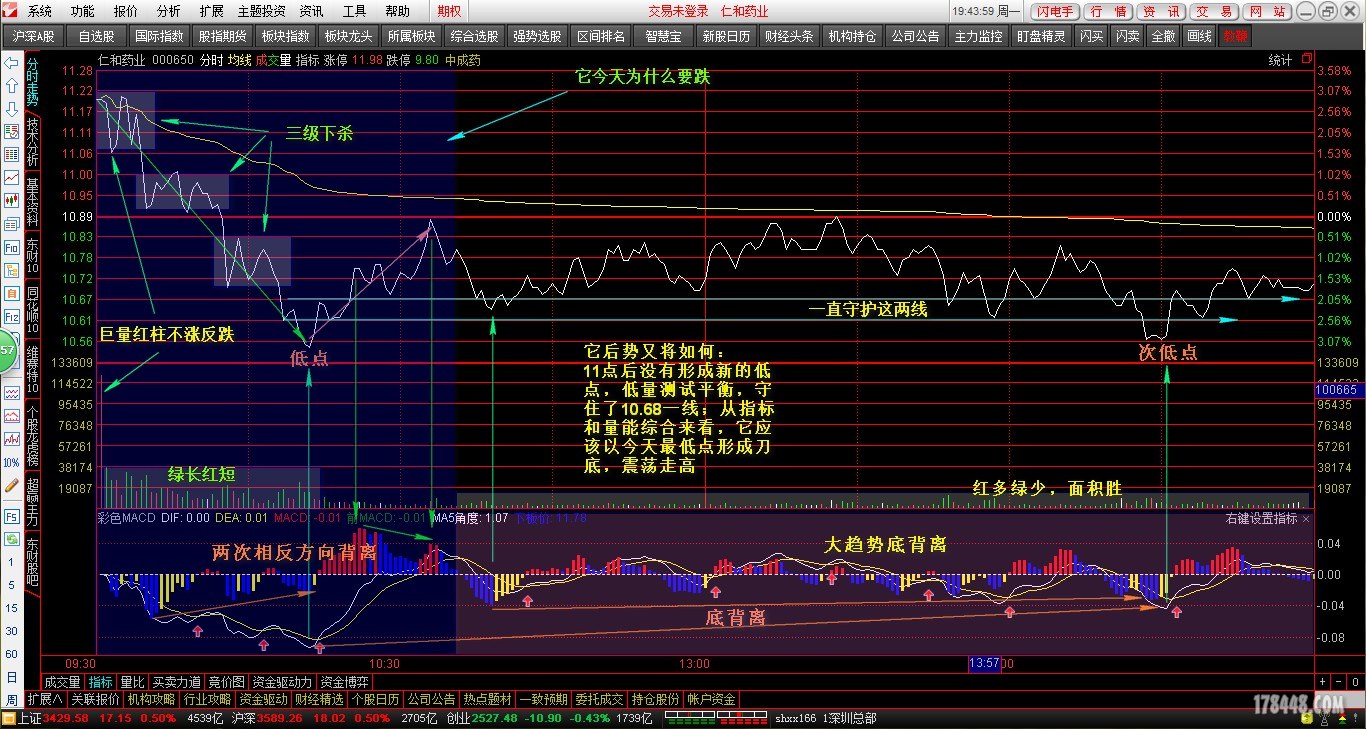Click the 资讯 red pill button at top right

pyautogui.click(x=1160, y=11)
